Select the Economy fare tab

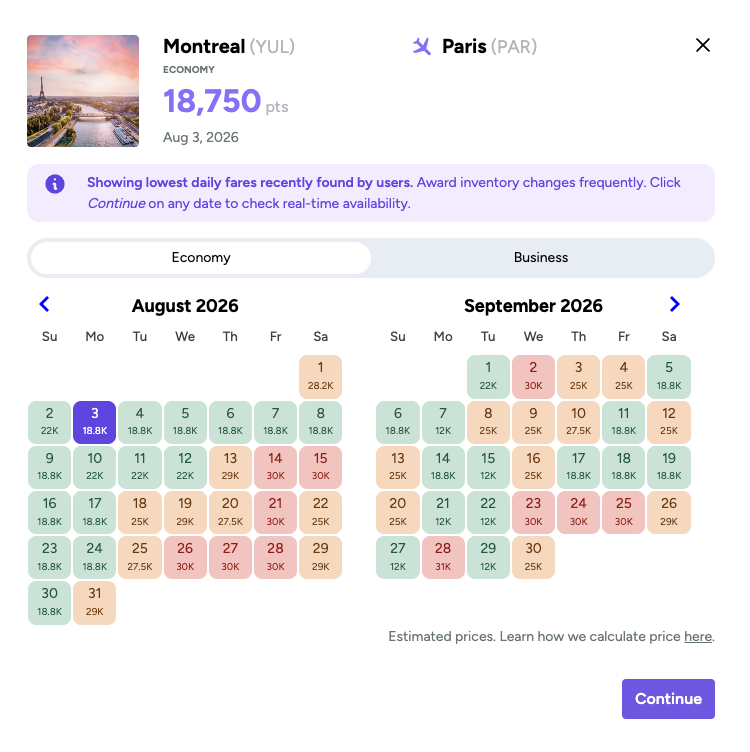[x=201, y=258]
